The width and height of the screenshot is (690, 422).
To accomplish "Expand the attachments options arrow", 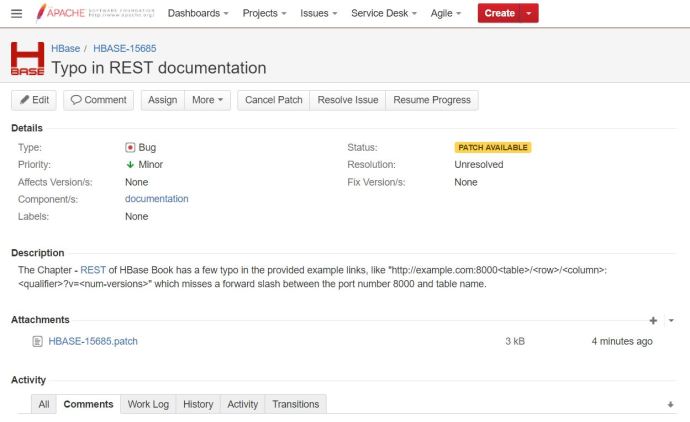I will [671, 320].
